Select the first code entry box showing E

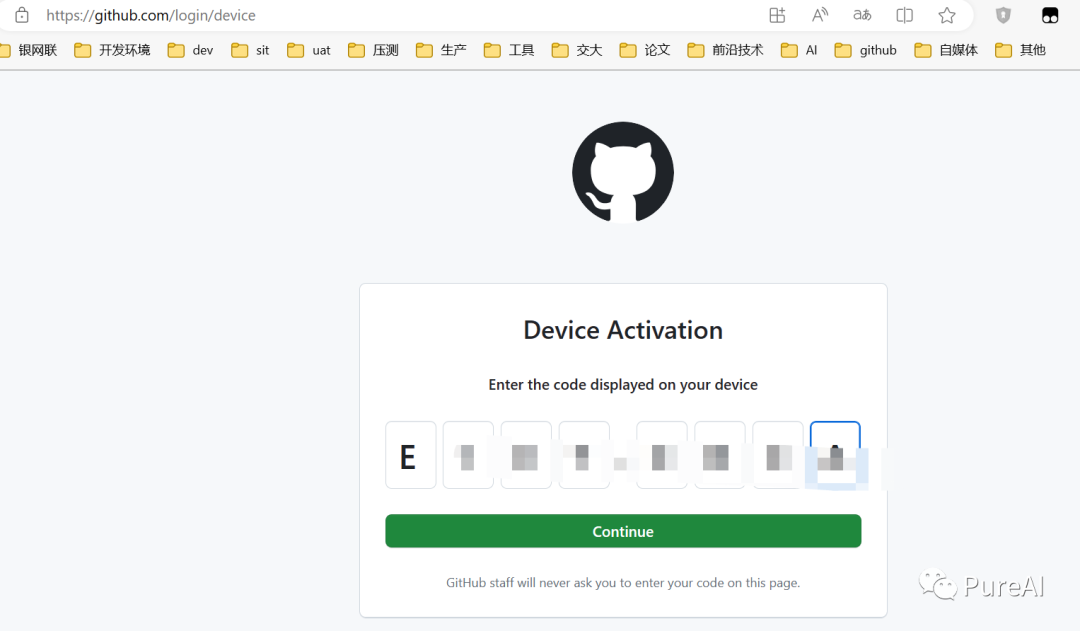click(x=410, y=455)
